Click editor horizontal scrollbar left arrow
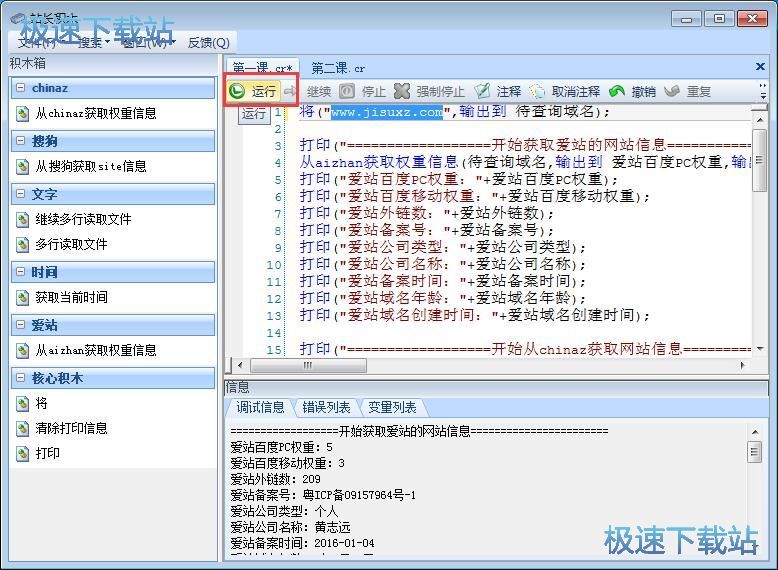Image resolution: width=778 pixels, height=570 pixels. tap(240, 366)
